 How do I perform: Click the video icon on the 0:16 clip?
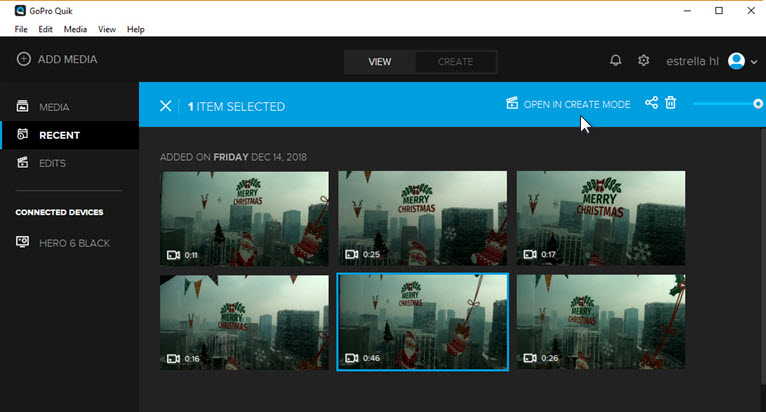coord(173,359)
